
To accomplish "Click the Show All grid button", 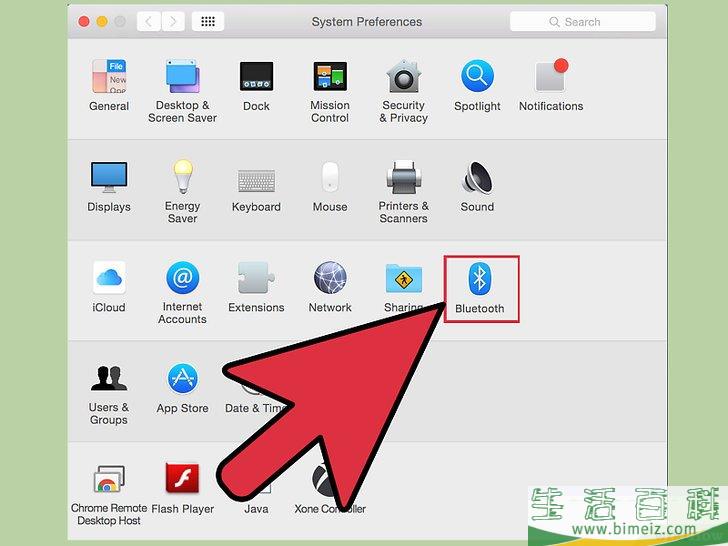I will 208,21.
